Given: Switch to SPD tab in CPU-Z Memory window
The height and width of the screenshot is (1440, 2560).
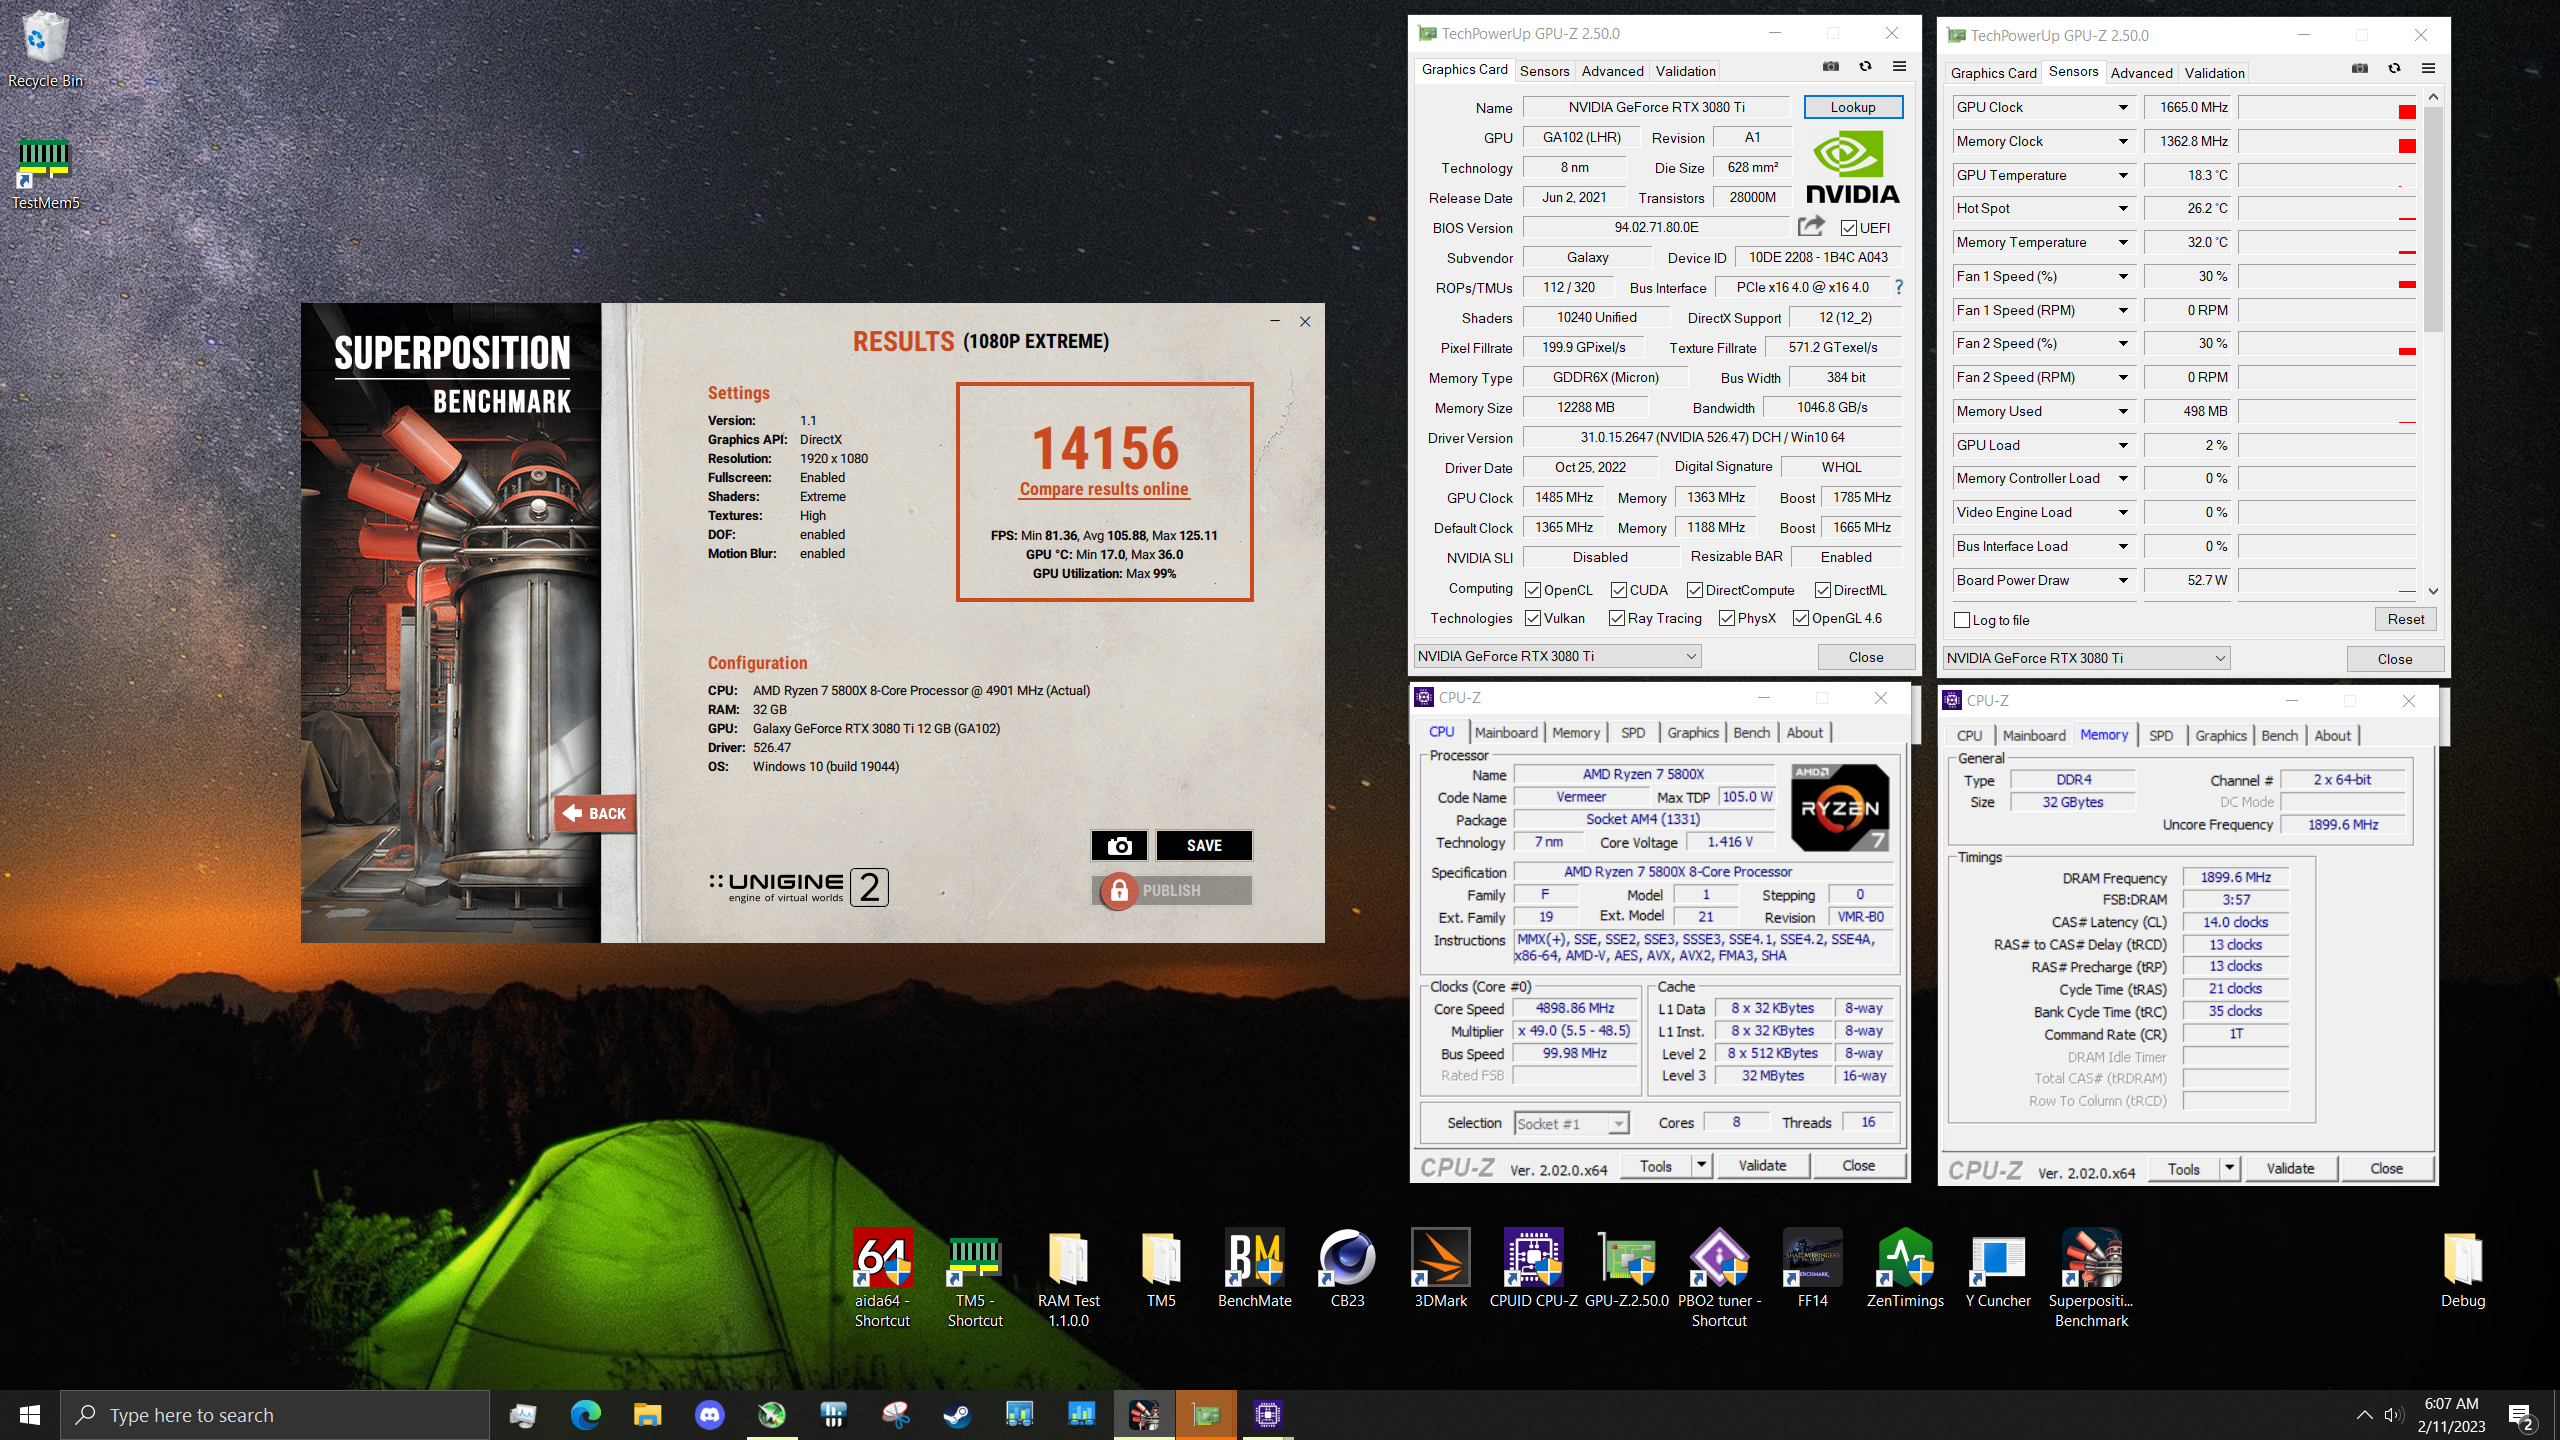Looking at the screenshot, I should coord(2161,735).
